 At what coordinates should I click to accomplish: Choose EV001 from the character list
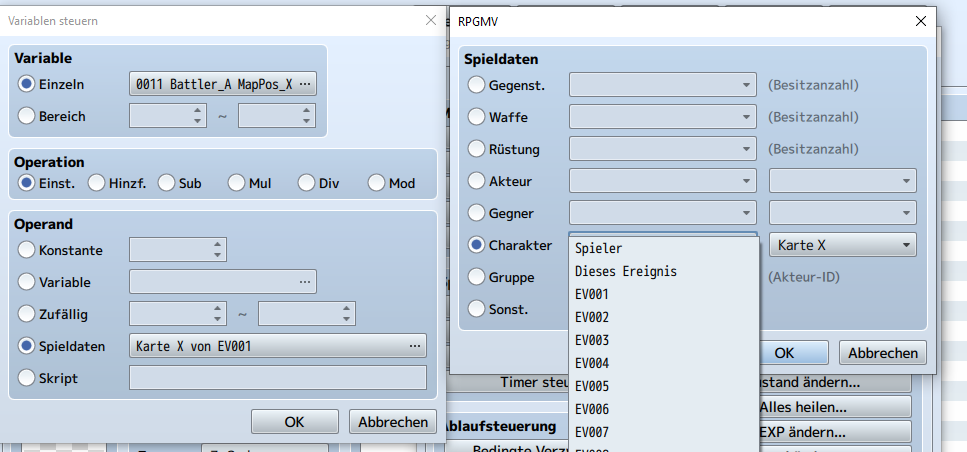(664, 295)
